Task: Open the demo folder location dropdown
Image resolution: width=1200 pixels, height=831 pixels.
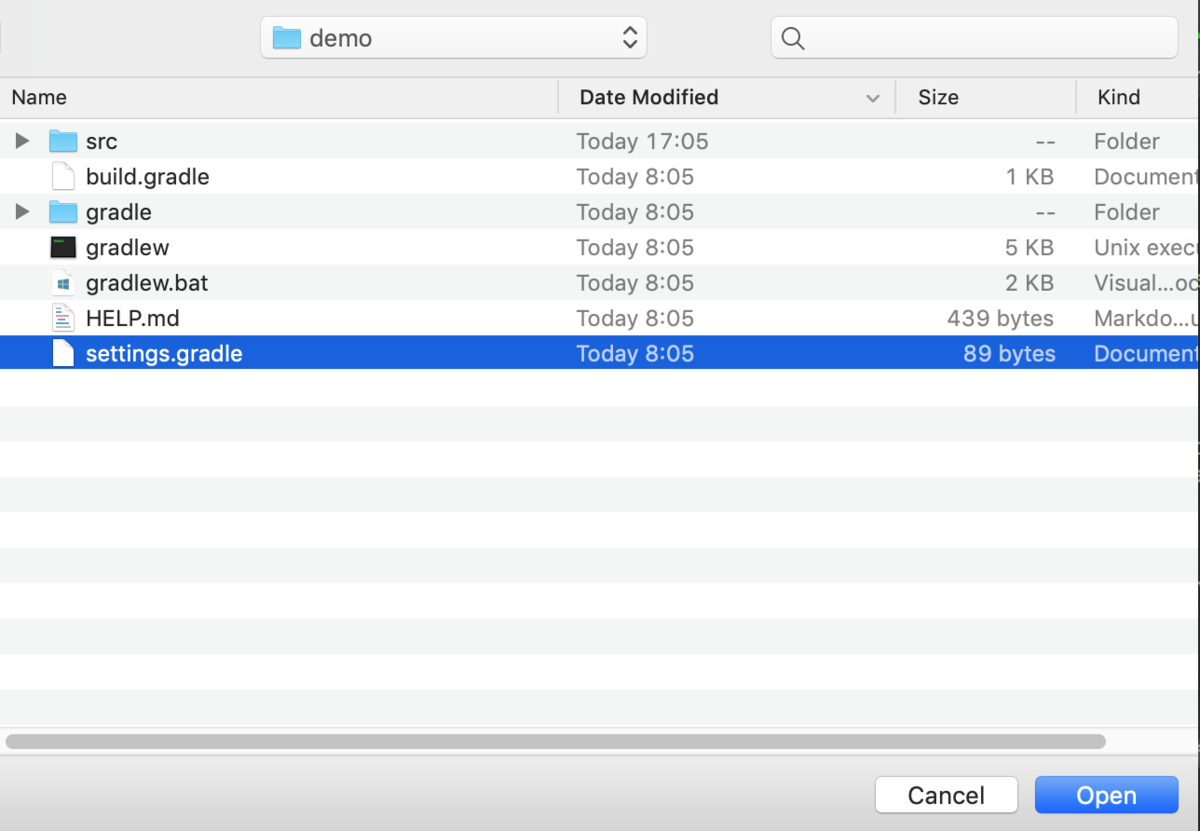Action: click(453, 38)
